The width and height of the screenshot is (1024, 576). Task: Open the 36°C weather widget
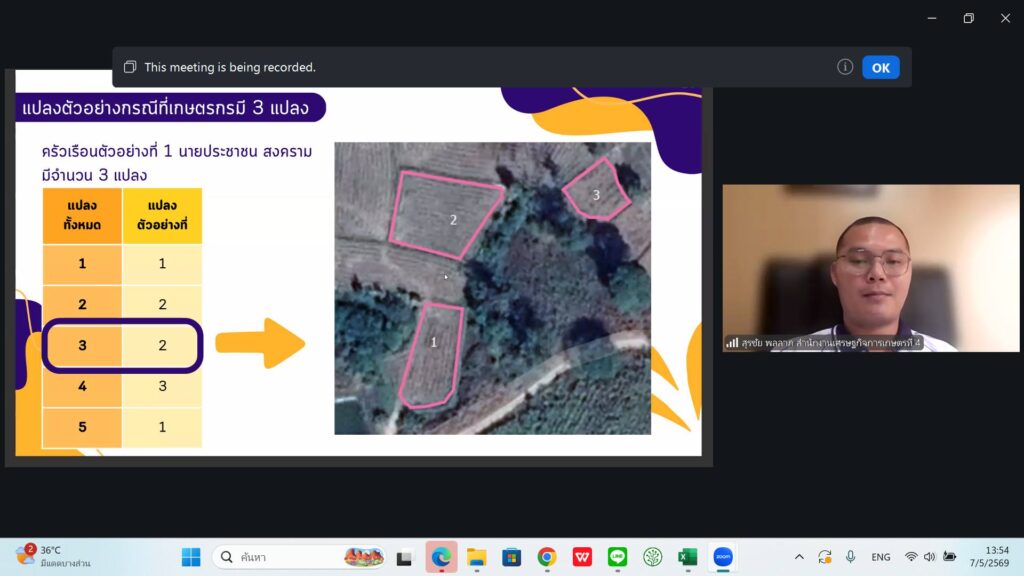point(54,556)
